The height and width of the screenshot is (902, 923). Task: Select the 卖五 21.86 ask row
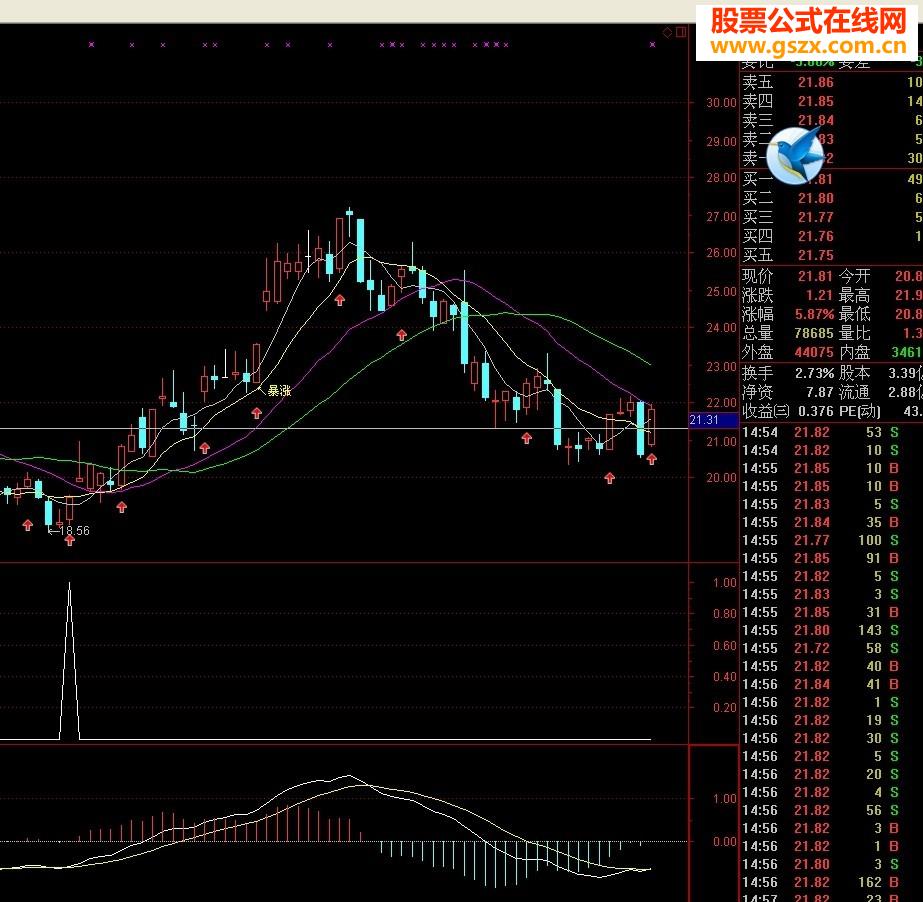(831, 82)
